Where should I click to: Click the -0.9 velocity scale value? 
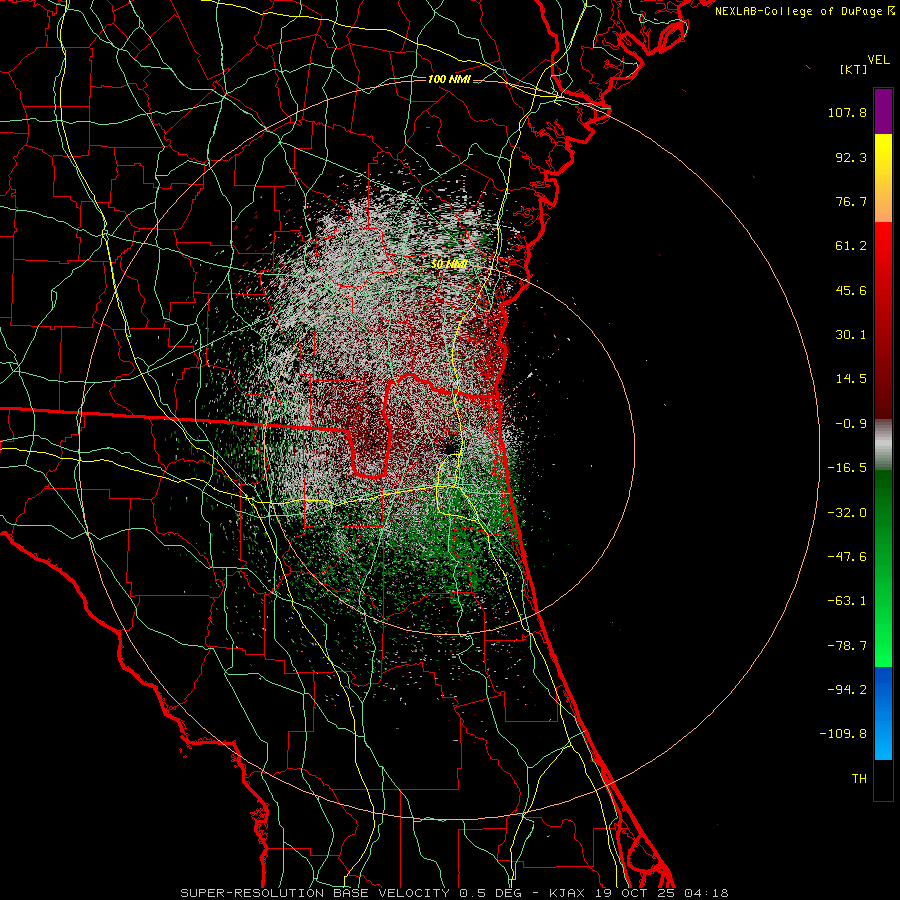coord(851,424)
